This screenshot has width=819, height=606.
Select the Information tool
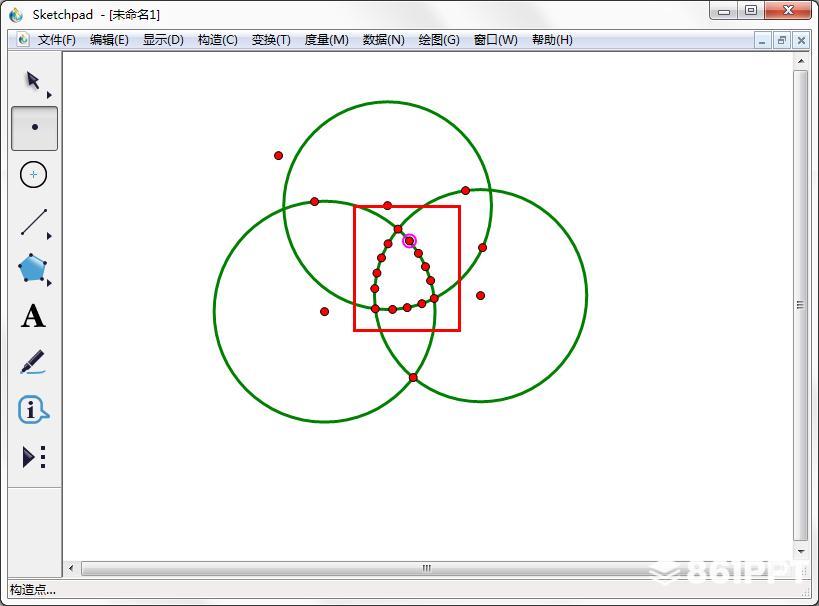click(x=33, y=410)
